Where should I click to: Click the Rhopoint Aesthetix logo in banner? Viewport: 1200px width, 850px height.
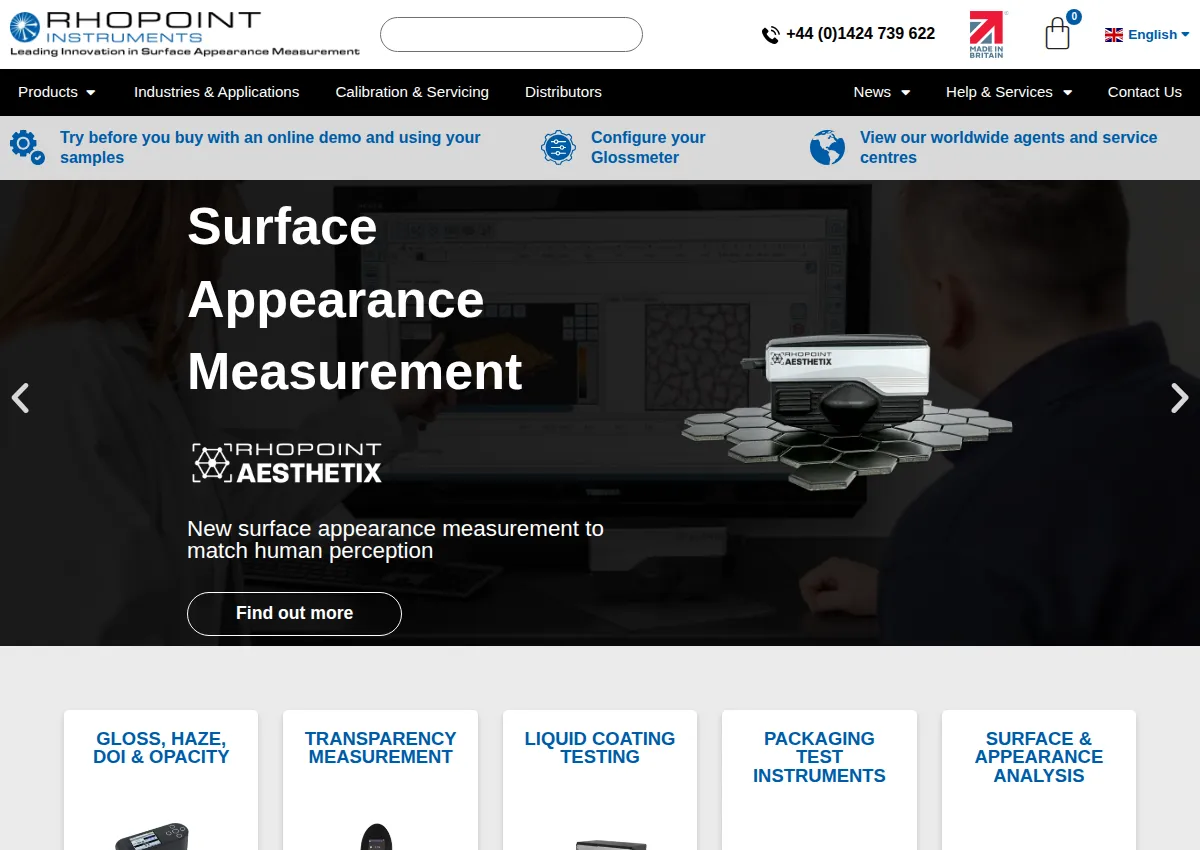pos(287,463)
